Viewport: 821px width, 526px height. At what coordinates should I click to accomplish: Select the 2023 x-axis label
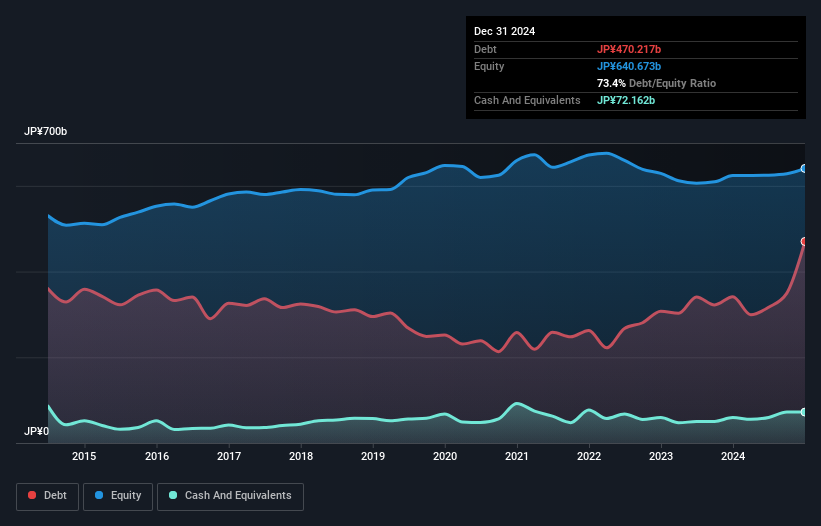[x=661, y=456]
